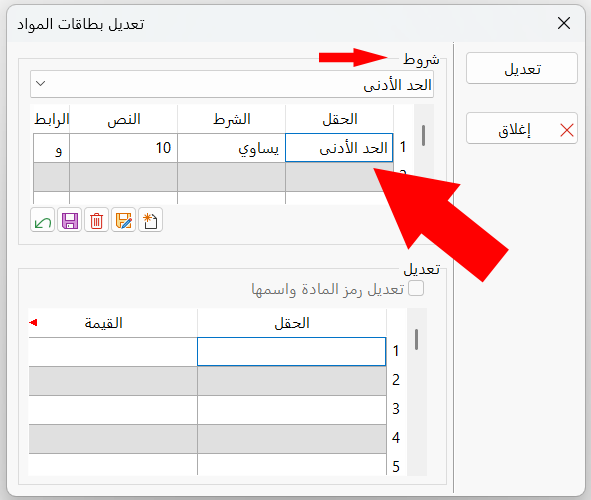
Task: Select the الحد الأدنى field cell in row 1
Action: pyautogui.click(x=339, y=148)
